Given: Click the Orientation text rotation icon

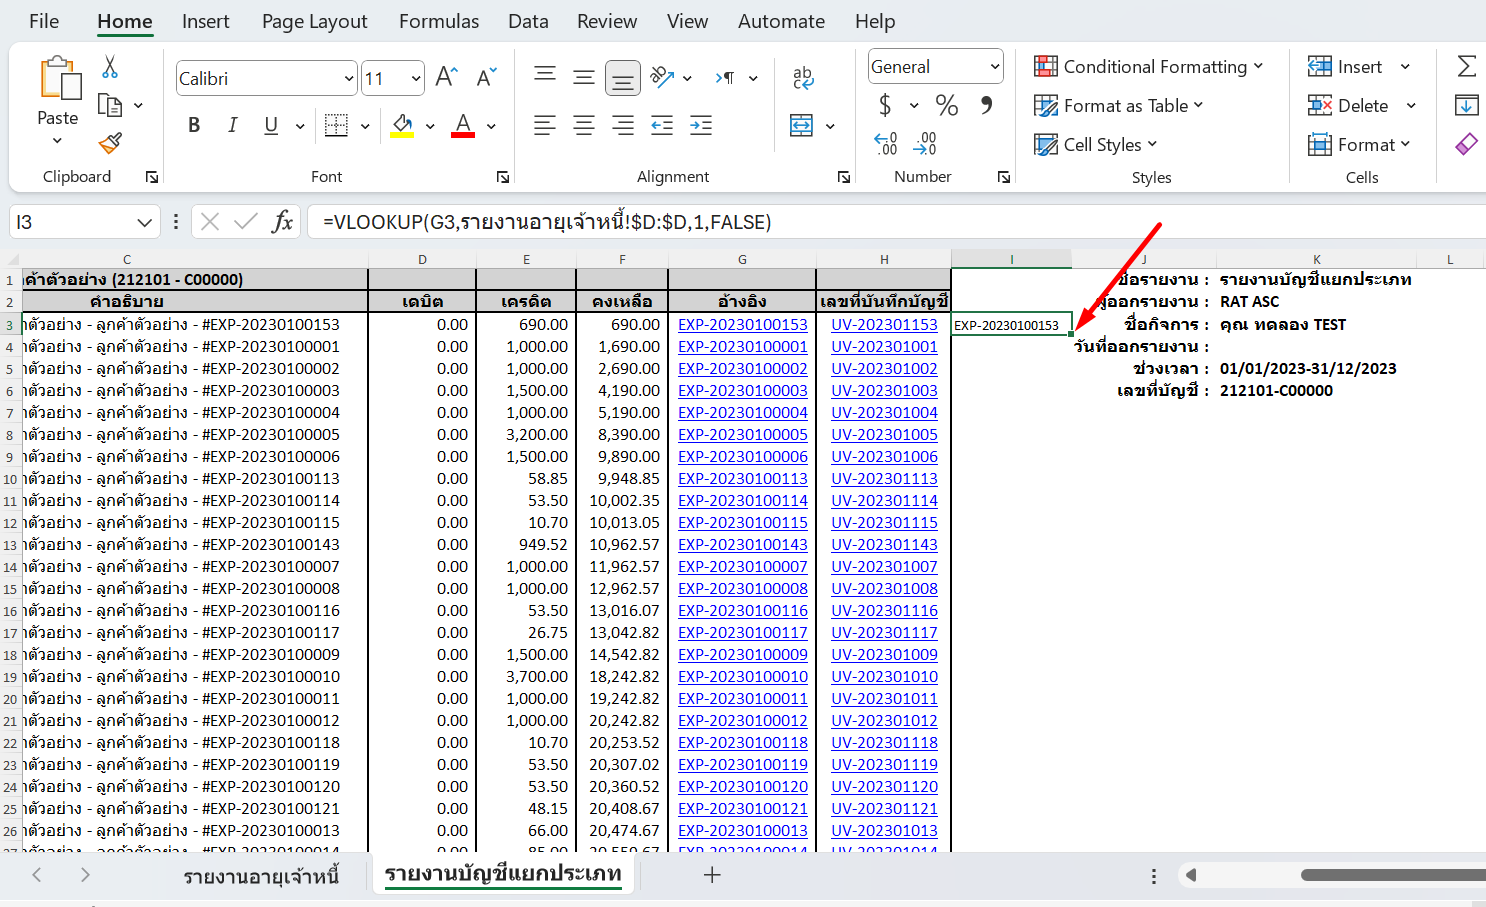Looking at the screenshot, I should (662, 77).
